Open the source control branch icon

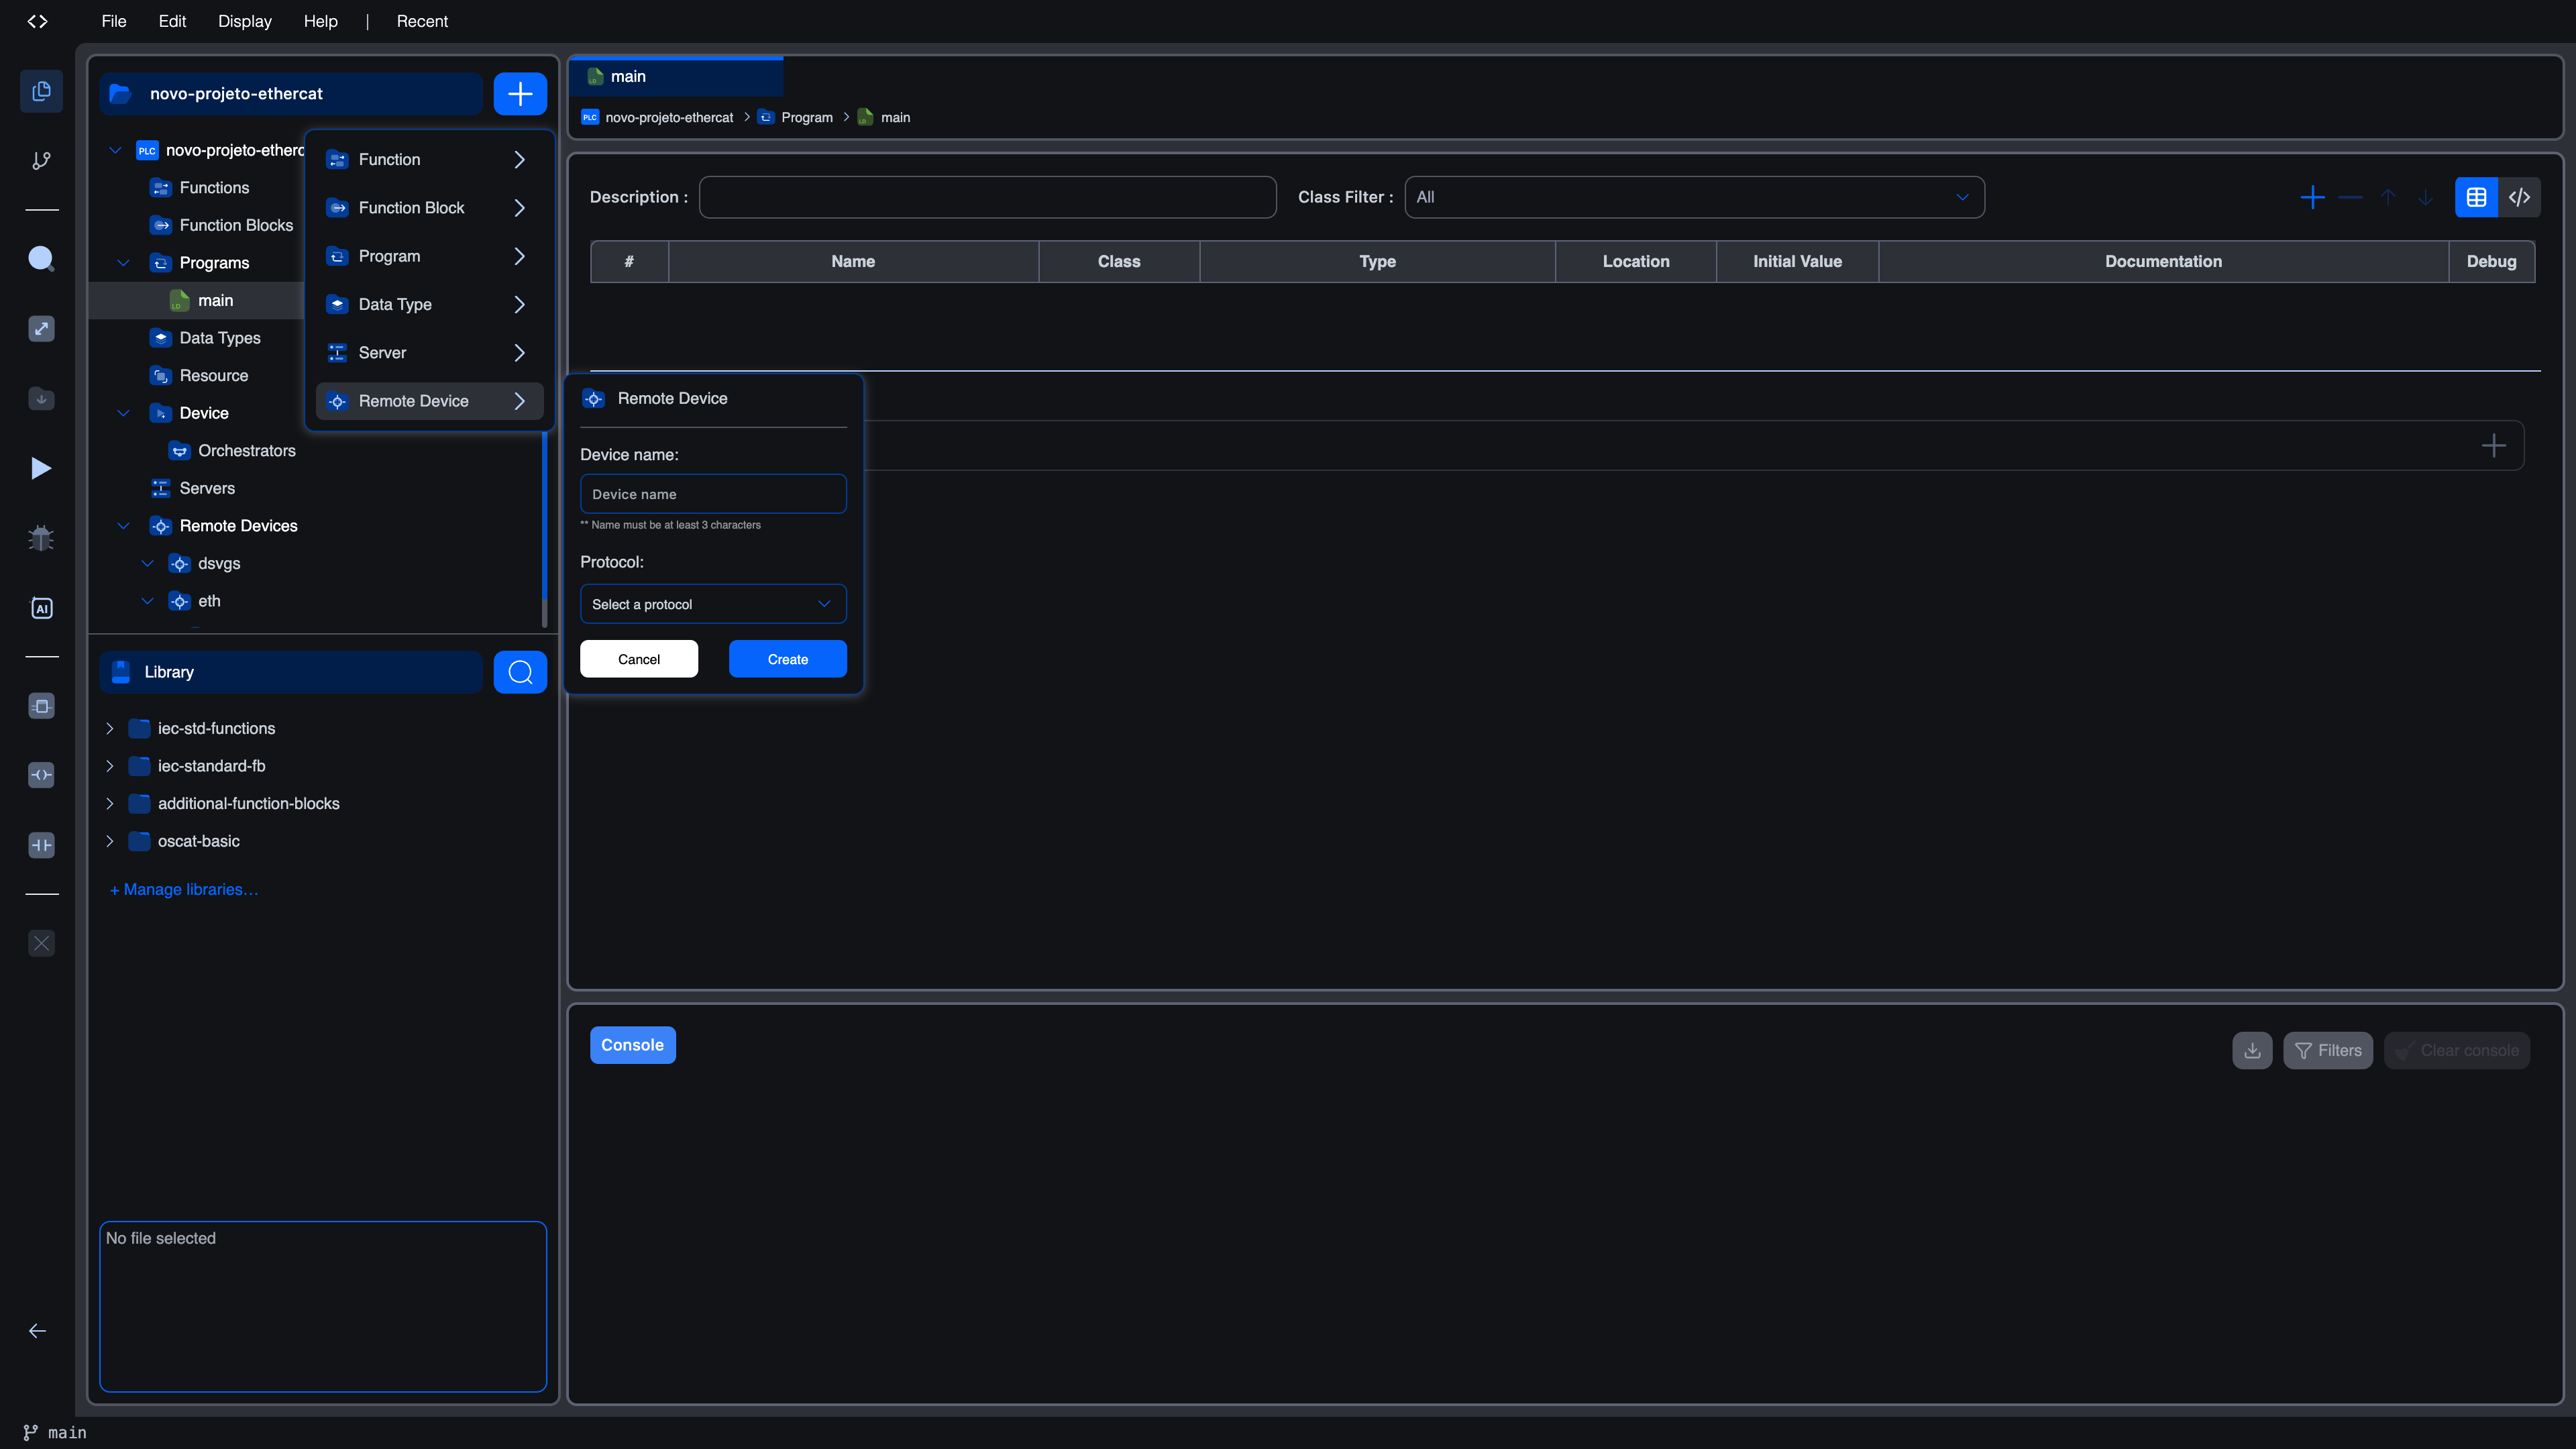[x=41, y=160]
